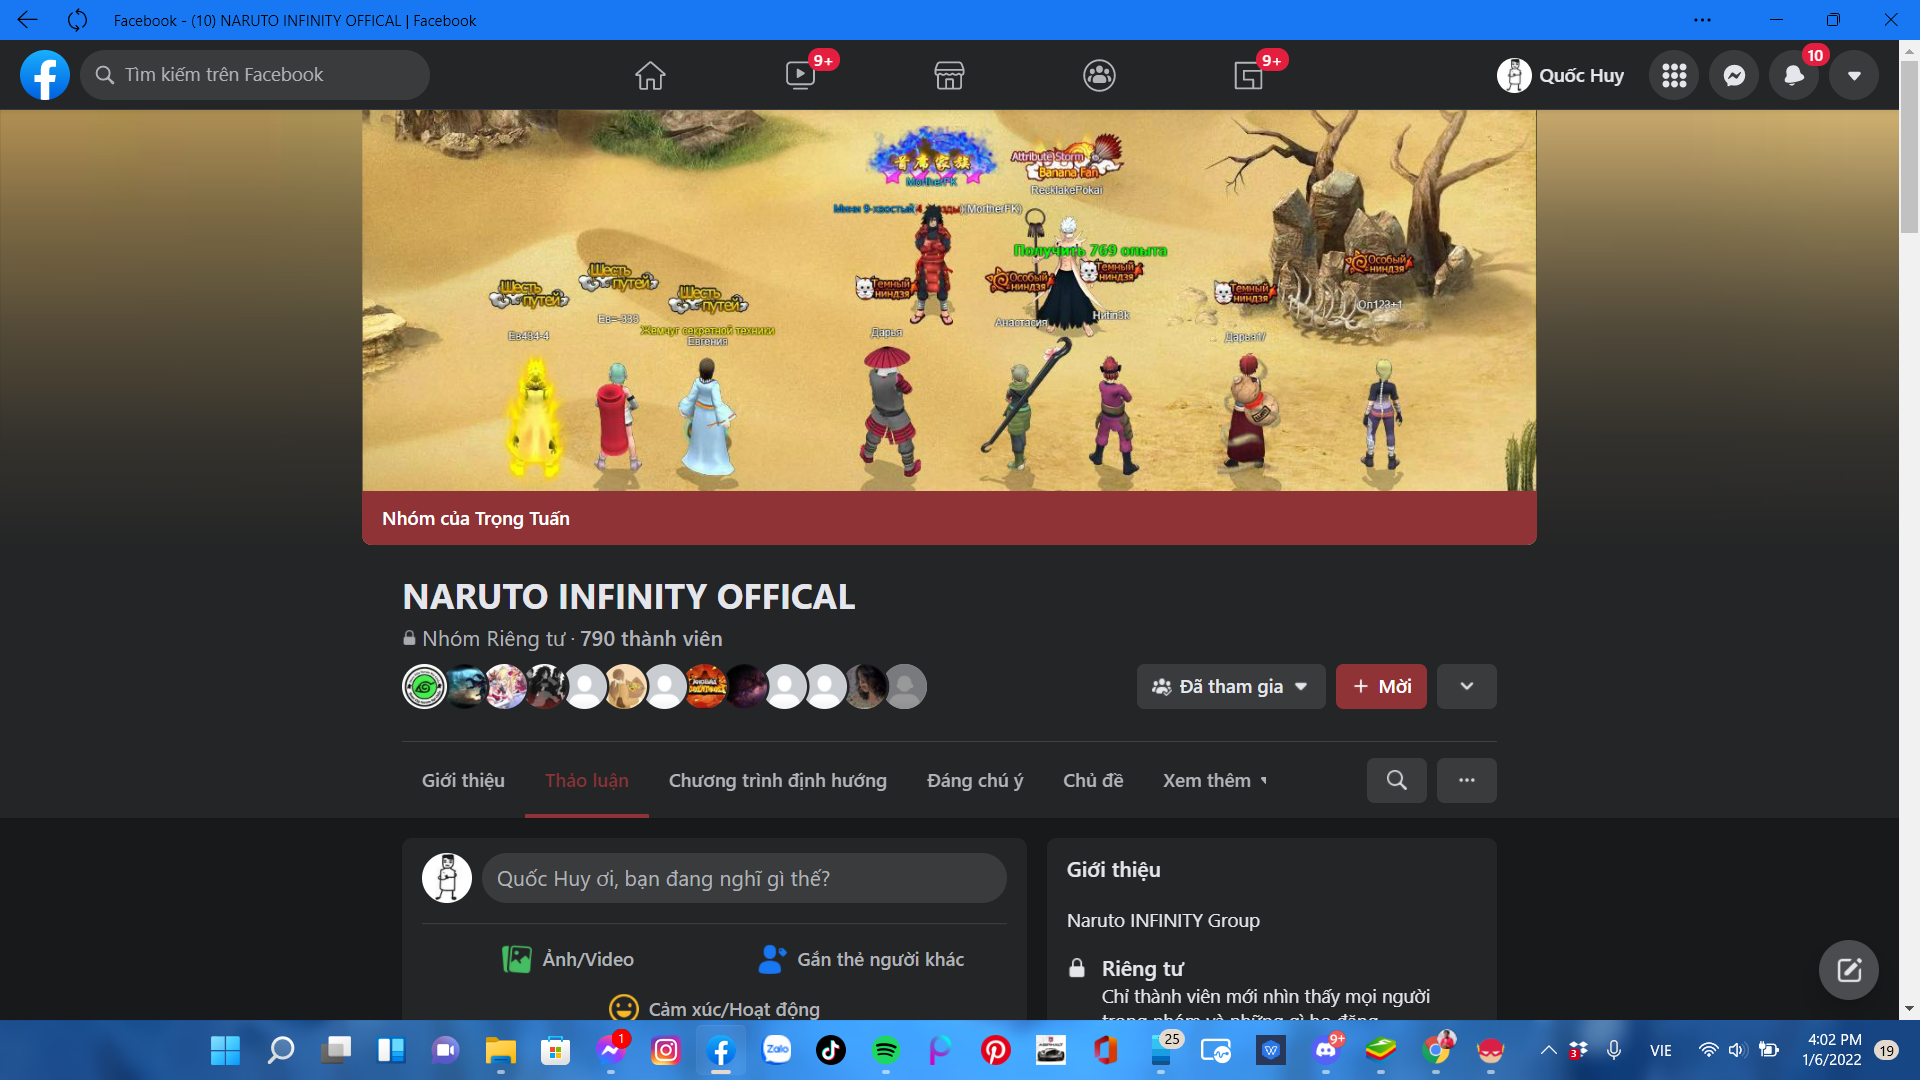The height and width of the screenshot is (1080, 1920).
Task: Open Discord from the taskbar
Action: point(1326,1050)
